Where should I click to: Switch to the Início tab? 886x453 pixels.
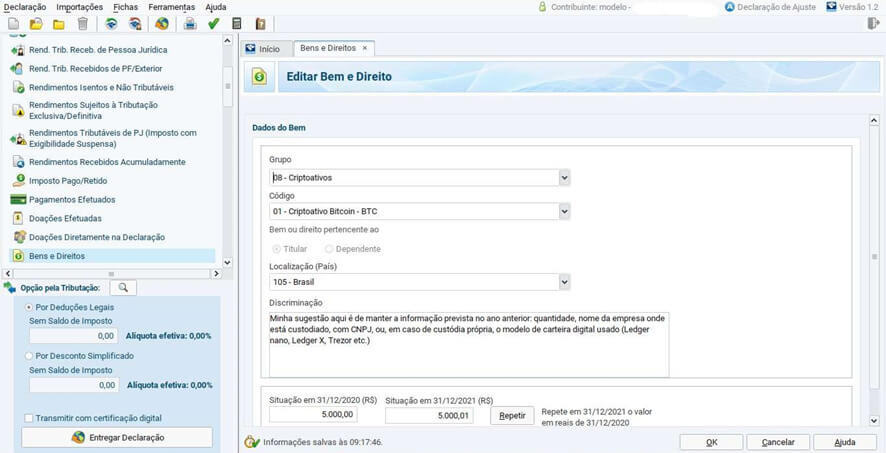(264, 48)
